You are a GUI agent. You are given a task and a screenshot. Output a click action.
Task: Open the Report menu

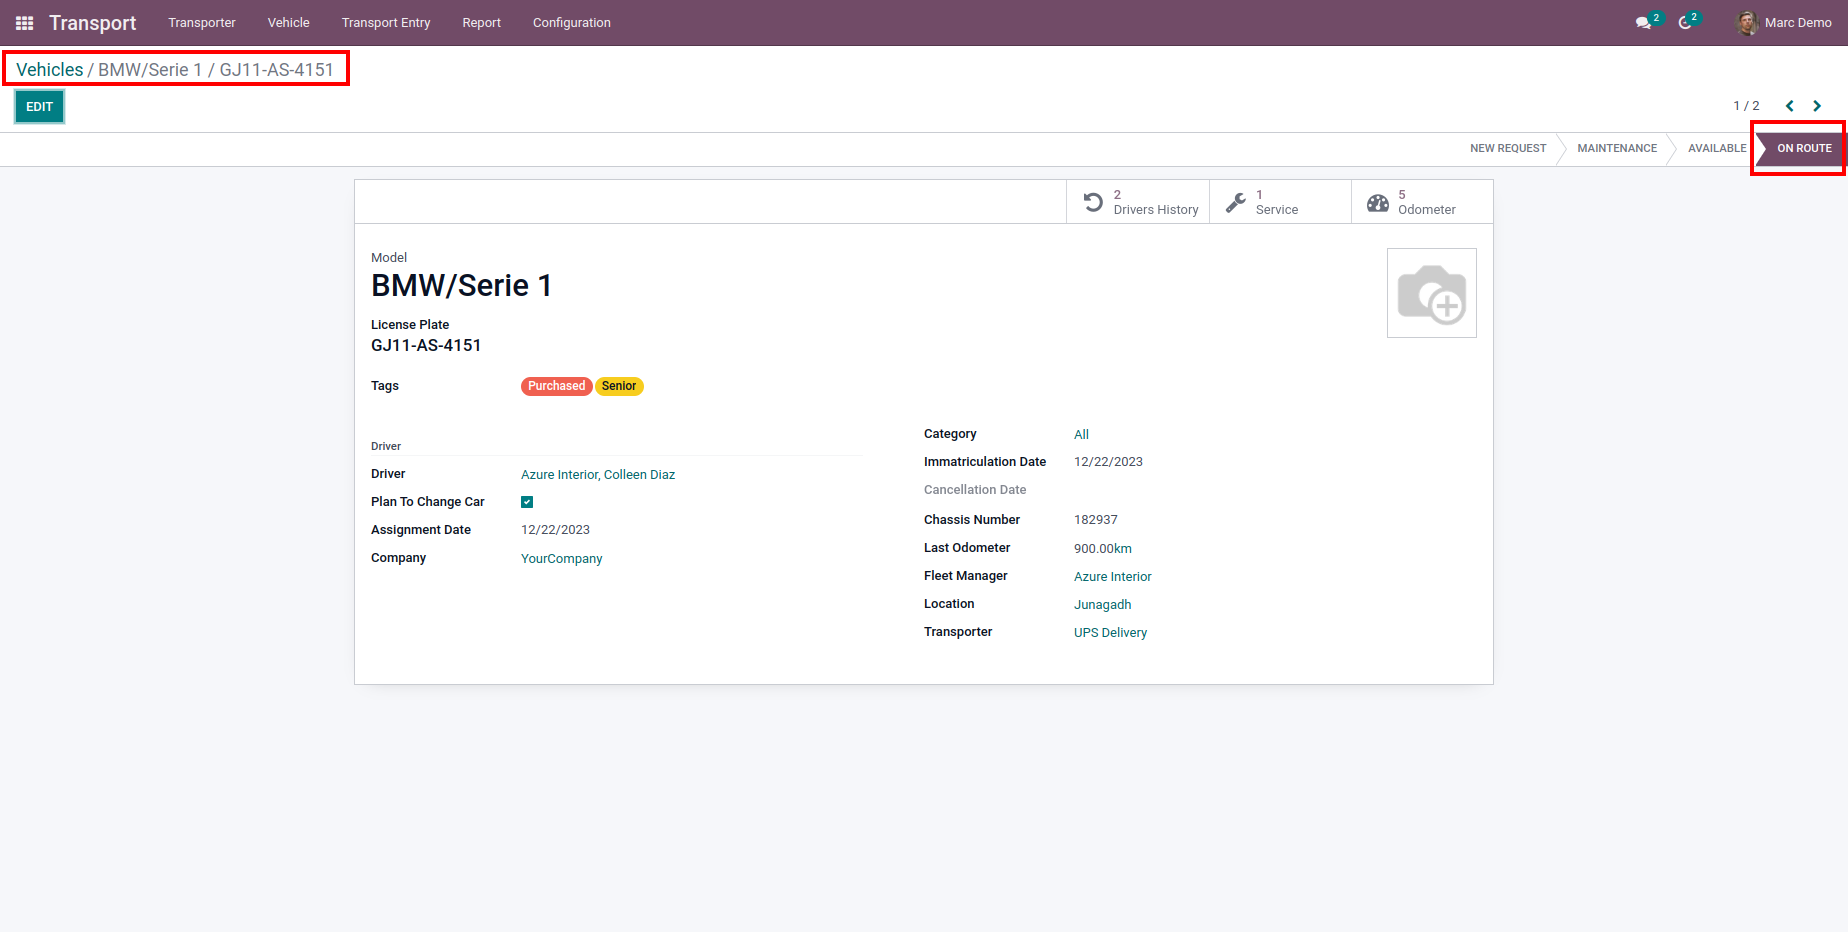tap(481, 22)
